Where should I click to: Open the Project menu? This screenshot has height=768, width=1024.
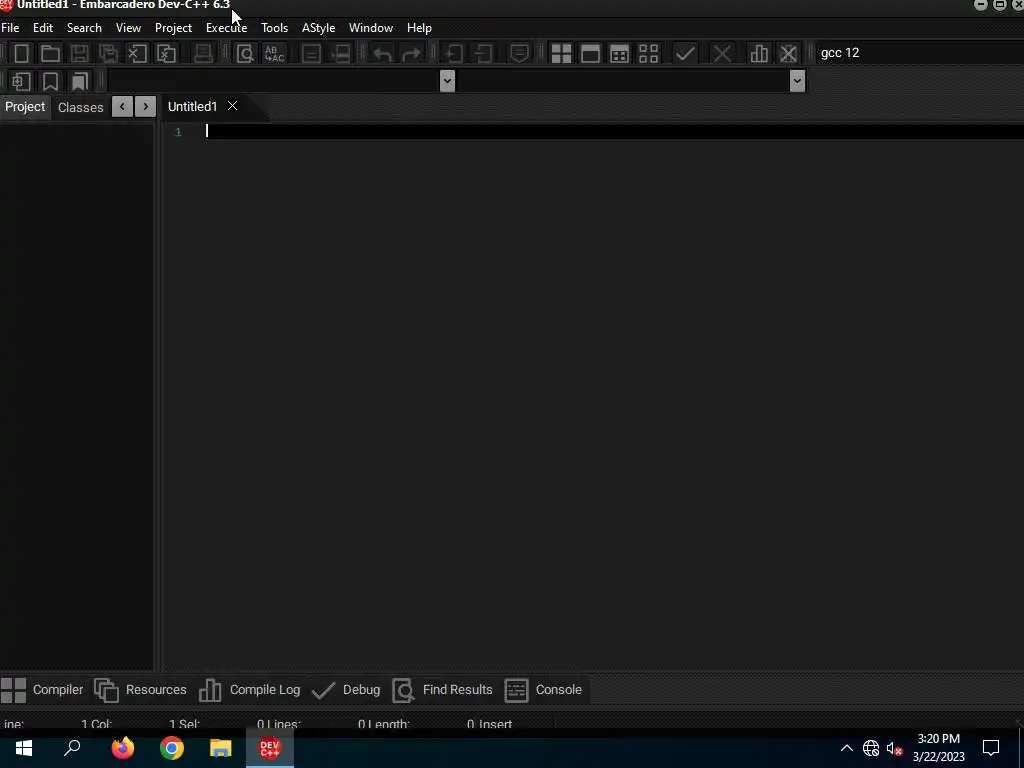tap(173, 27)
